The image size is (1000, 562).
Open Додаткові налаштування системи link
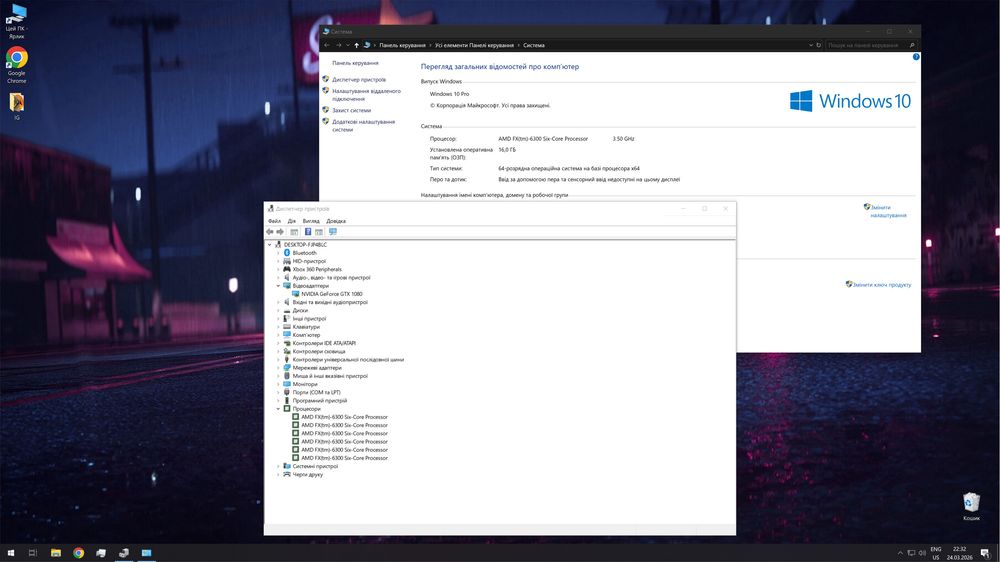pyautogui.click(x=364, y=126)
